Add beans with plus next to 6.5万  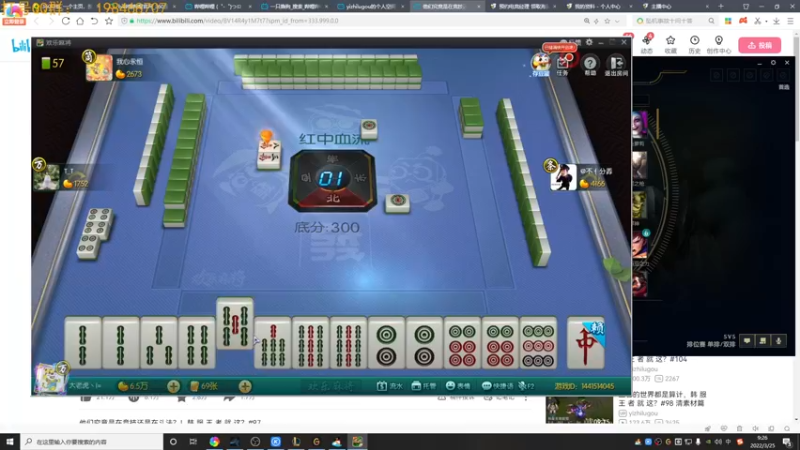[x=173, y=386]
